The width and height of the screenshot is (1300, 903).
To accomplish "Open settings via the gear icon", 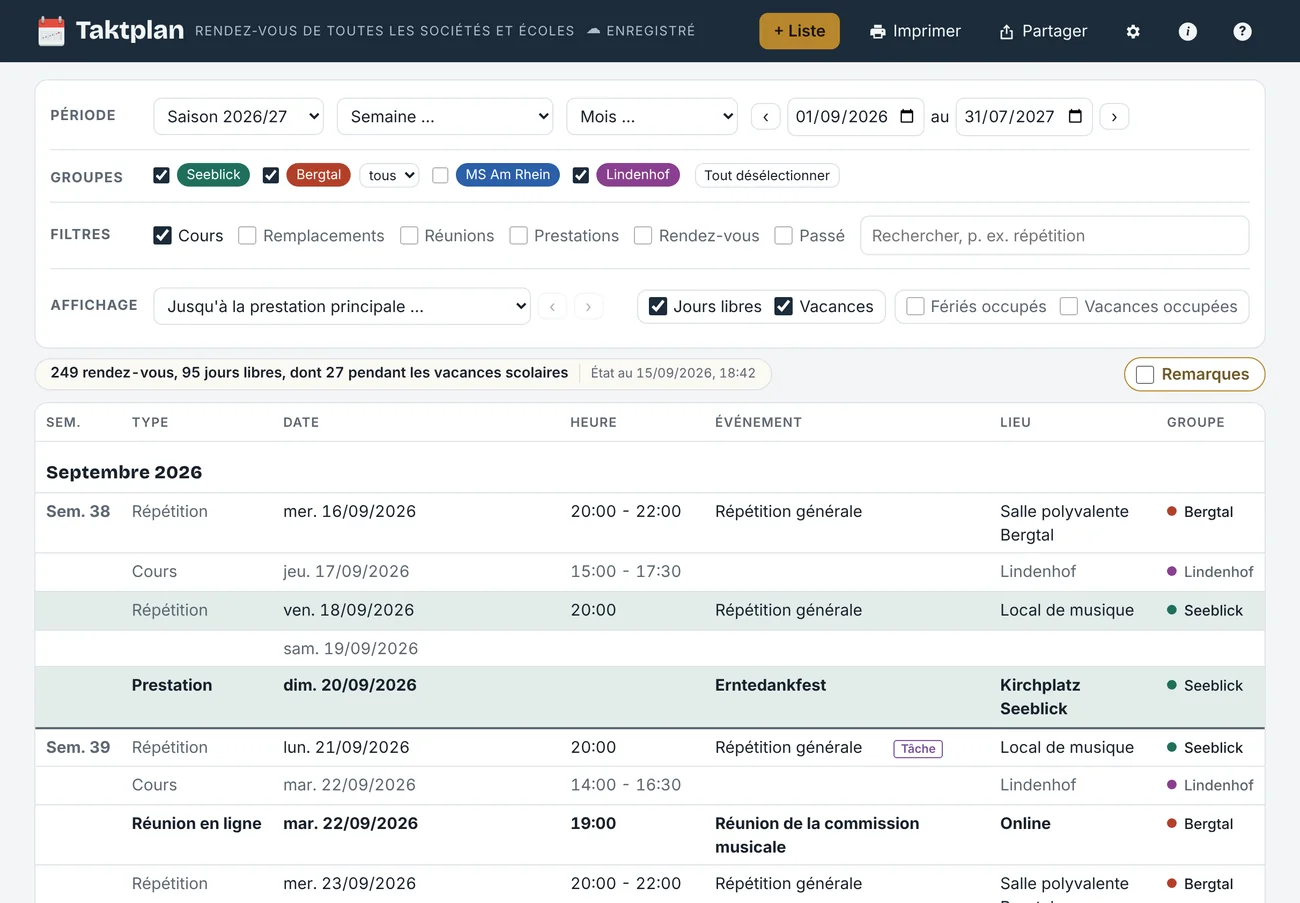I will coord(1133,31).
